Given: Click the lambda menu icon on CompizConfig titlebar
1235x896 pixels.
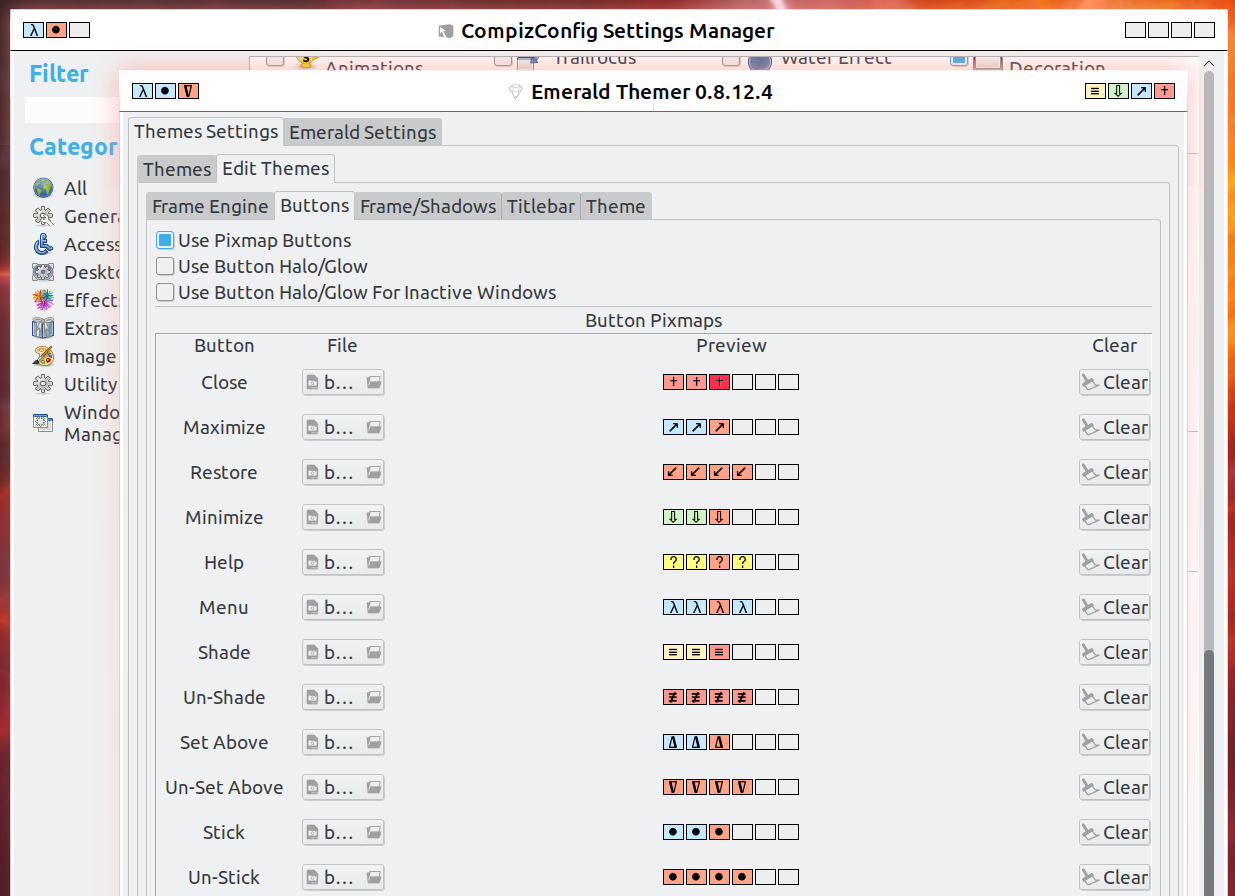Looking at the screenshot, I should pyautogui.click(x=34, y=30).
